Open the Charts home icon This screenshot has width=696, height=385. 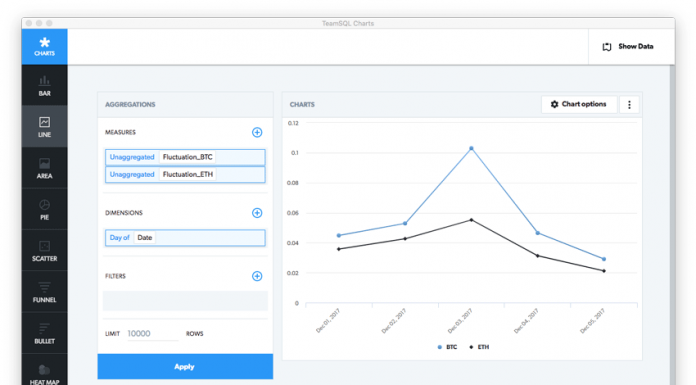44,47
